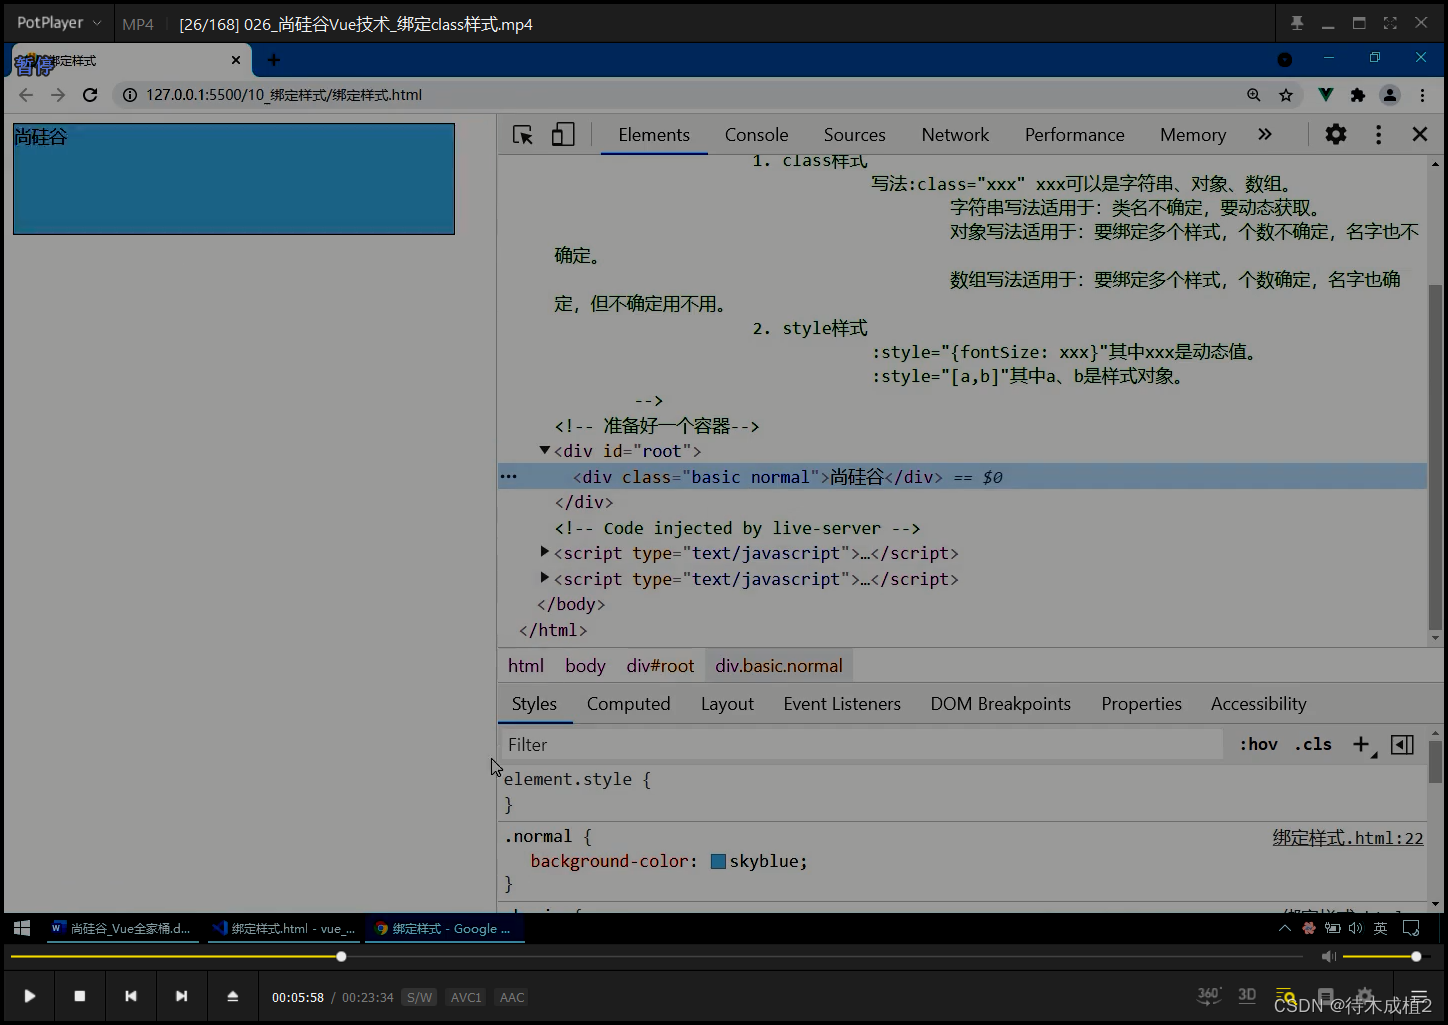1448x1025 pixels.
Task: Click the address bar URL
Action: point(284,95)
